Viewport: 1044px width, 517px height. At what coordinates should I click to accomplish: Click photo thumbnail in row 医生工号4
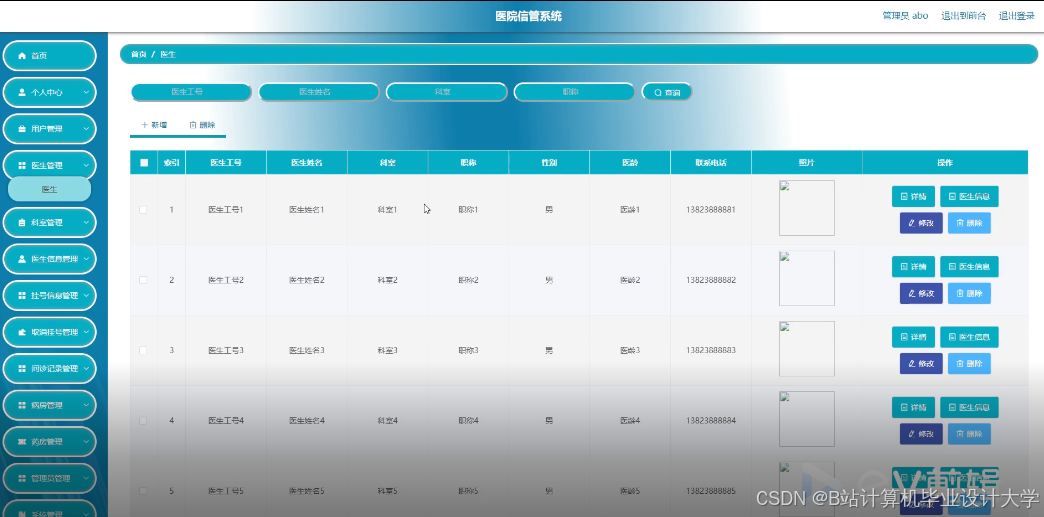[x=806, y=418]
